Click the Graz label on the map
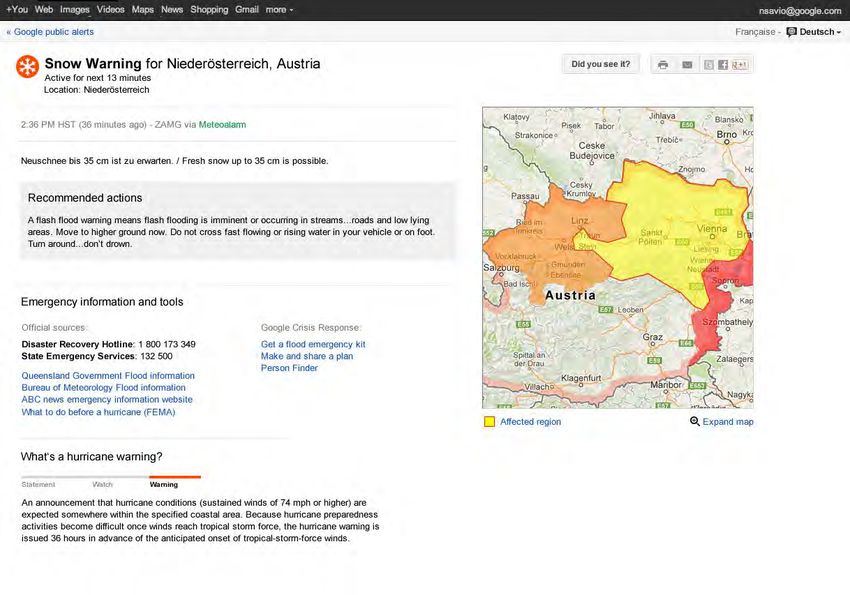Image resolution: width=850 pixels, height=595 pixels. (653, 337)
